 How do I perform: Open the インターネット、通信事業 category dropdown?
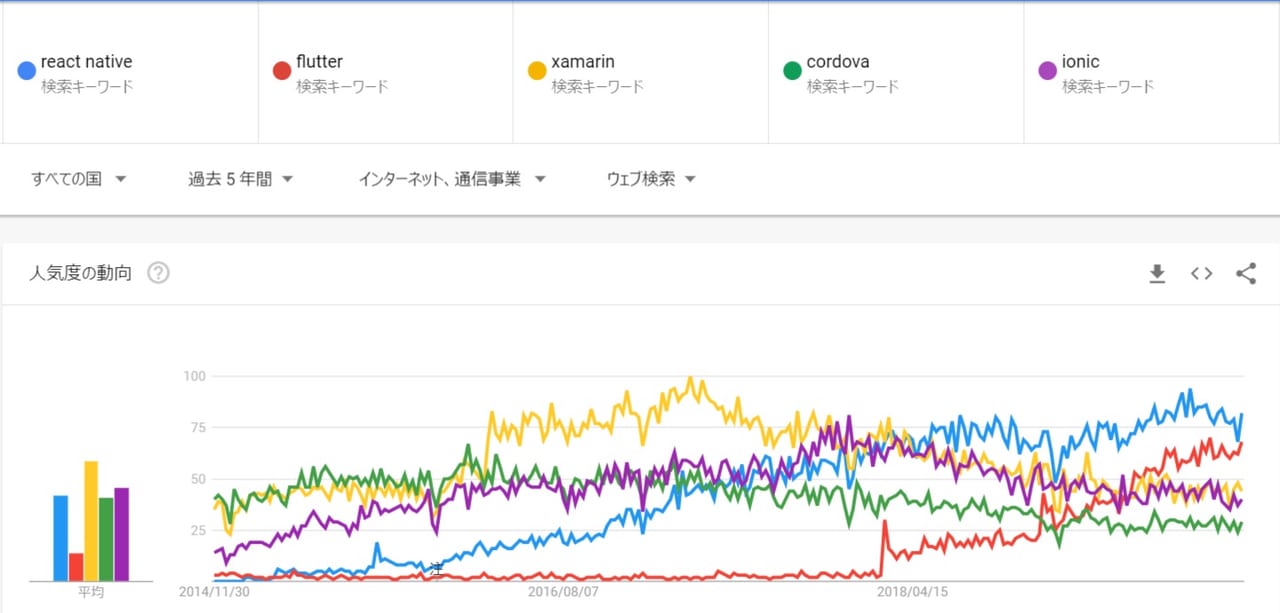[452, 180]
